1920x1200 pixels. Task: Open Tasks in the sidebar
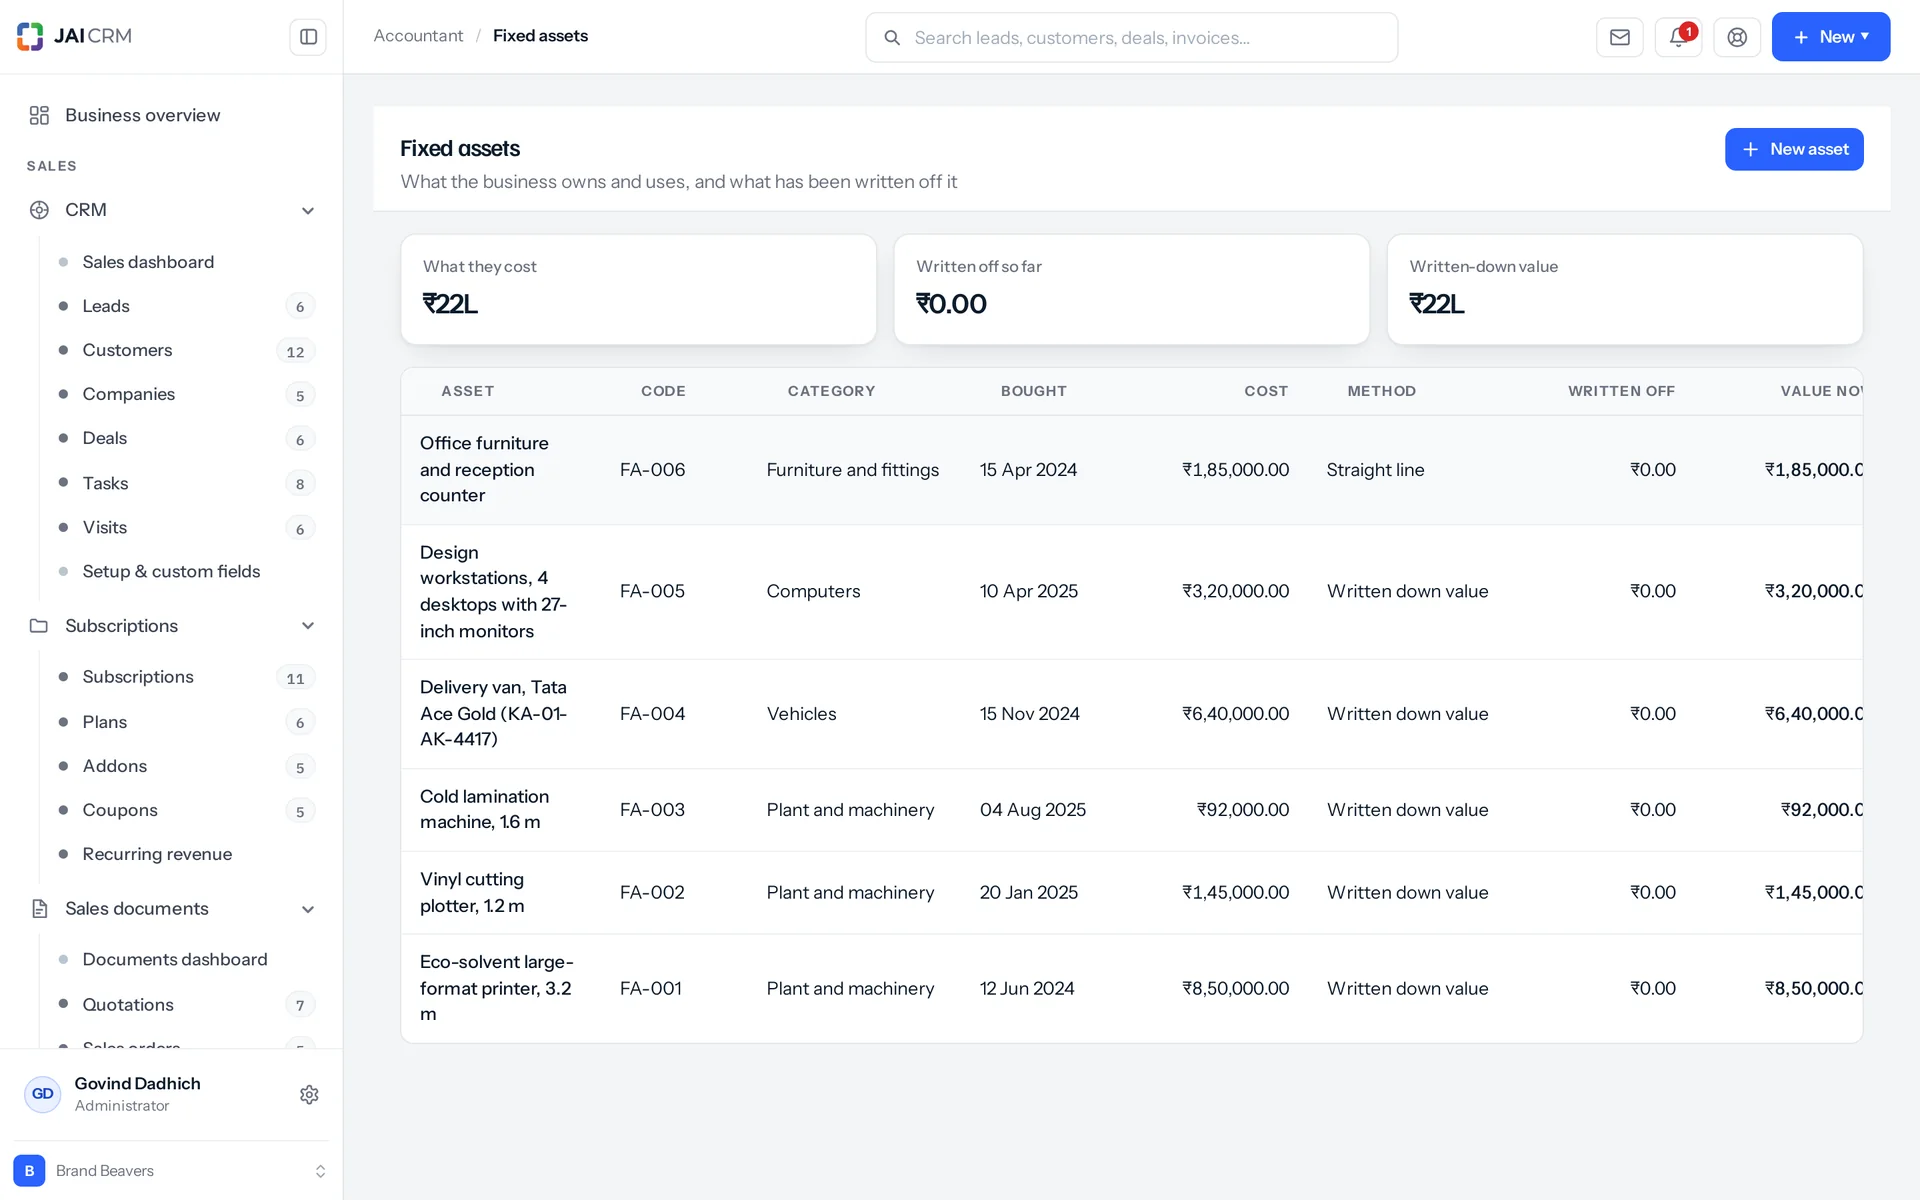105,483
